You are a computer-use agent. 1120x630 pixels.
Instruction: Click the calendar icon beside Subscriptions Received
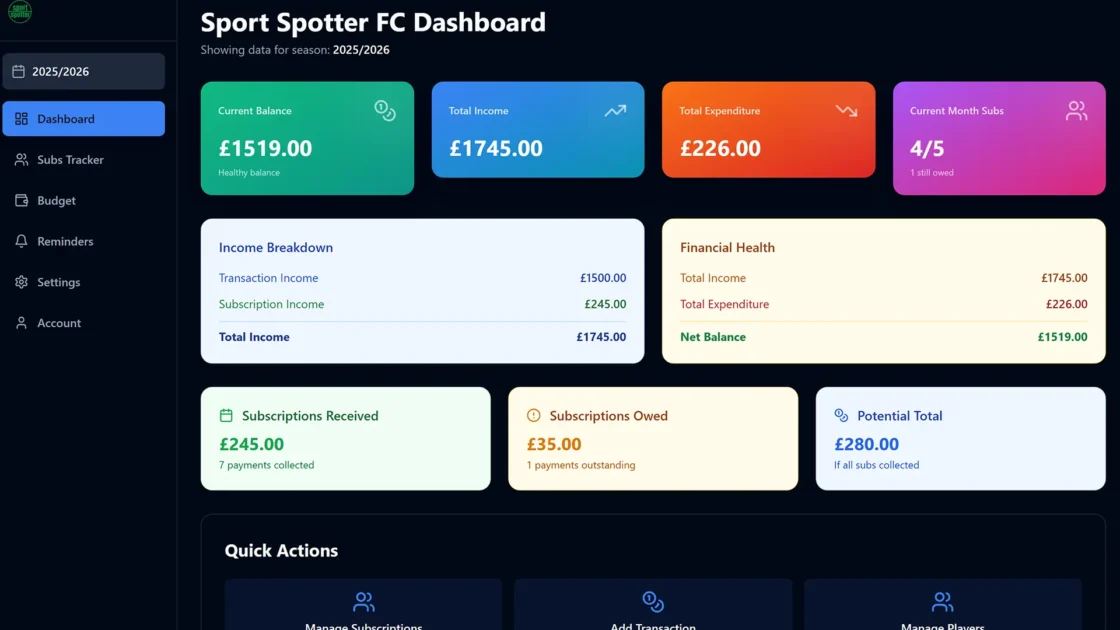(x=229, y=416)
